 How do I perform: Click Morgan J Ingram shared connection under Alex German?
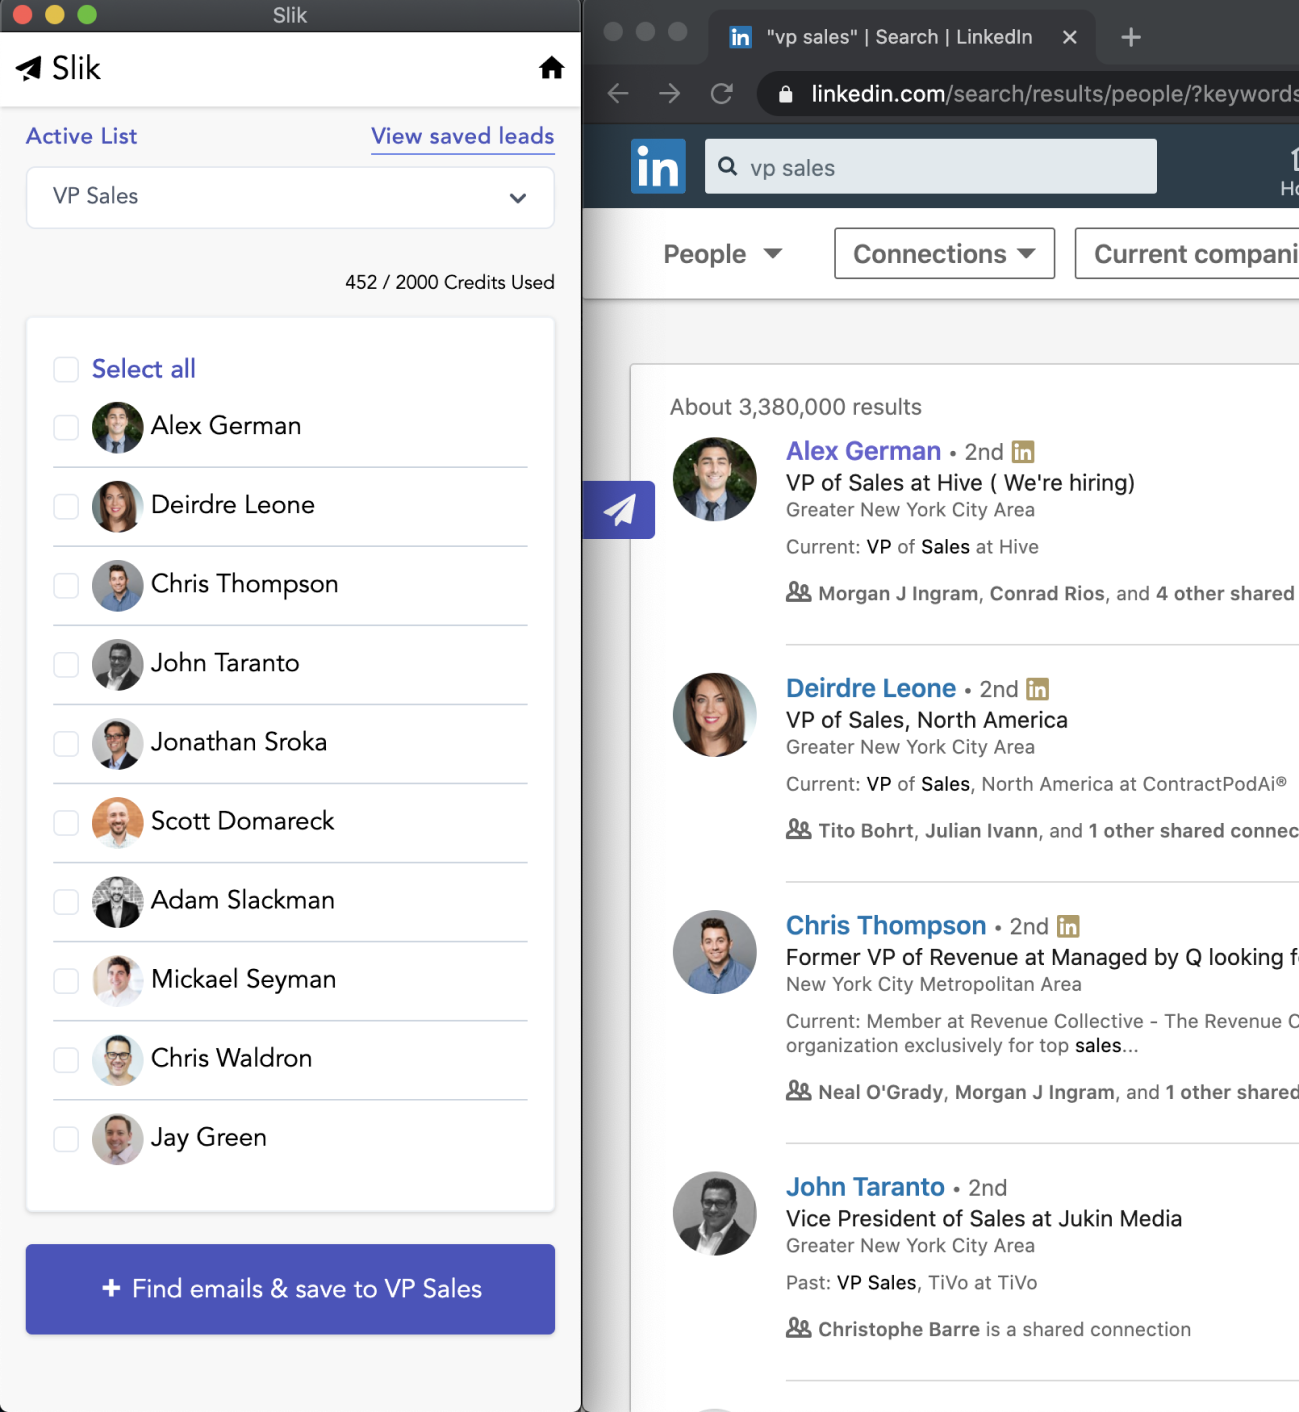899,593
